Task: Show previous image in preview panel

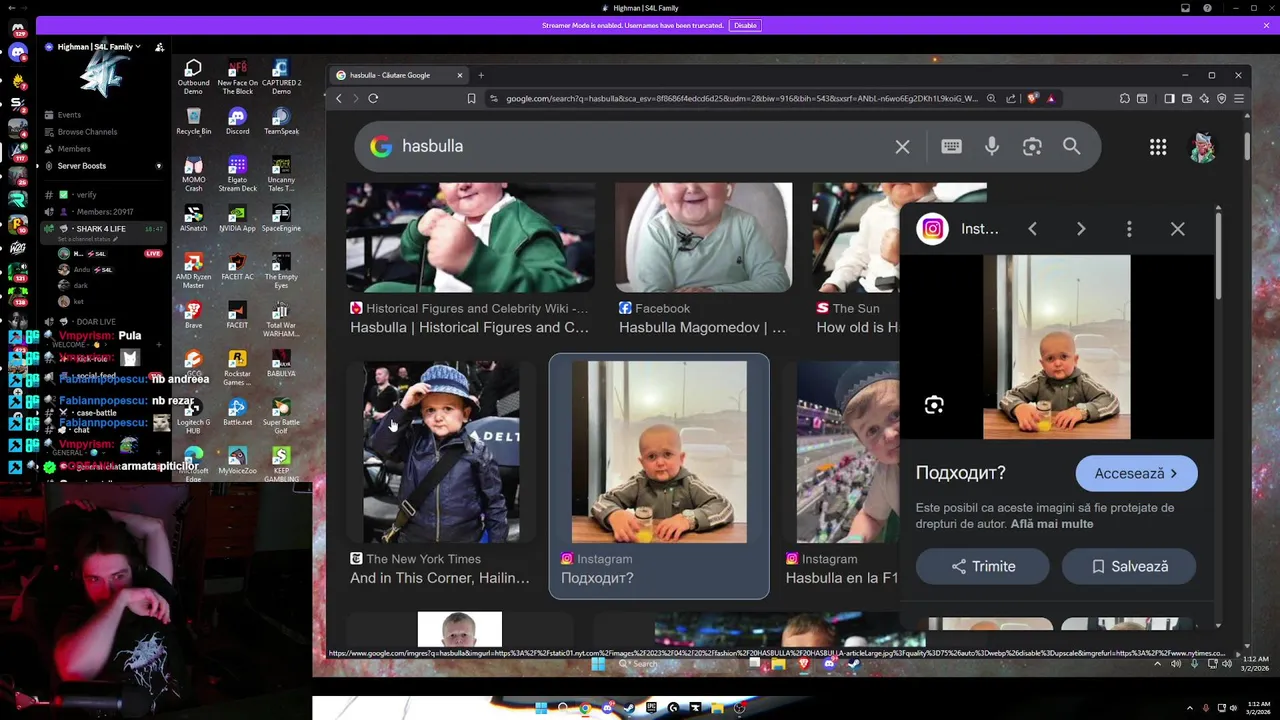Action: coord(1032,229)
